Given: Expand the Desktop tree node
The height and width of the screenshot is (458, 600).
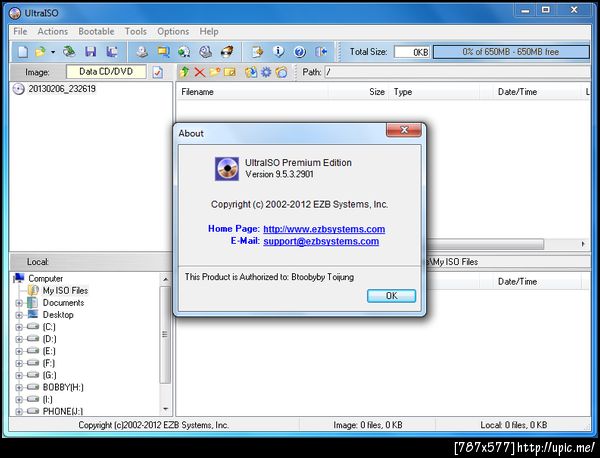Looking at the screenshot, I should click(x=19, y=315).
